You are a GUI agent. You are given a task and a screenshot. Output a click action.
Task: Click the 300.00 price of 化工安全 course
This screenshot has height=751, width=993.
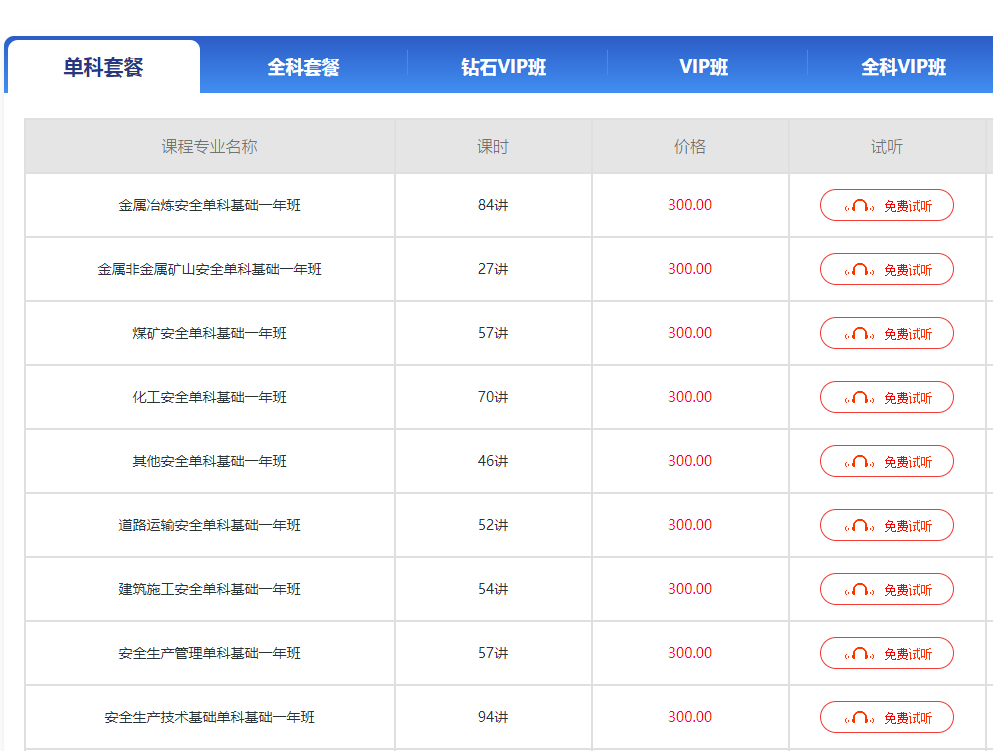pos(690,397)
